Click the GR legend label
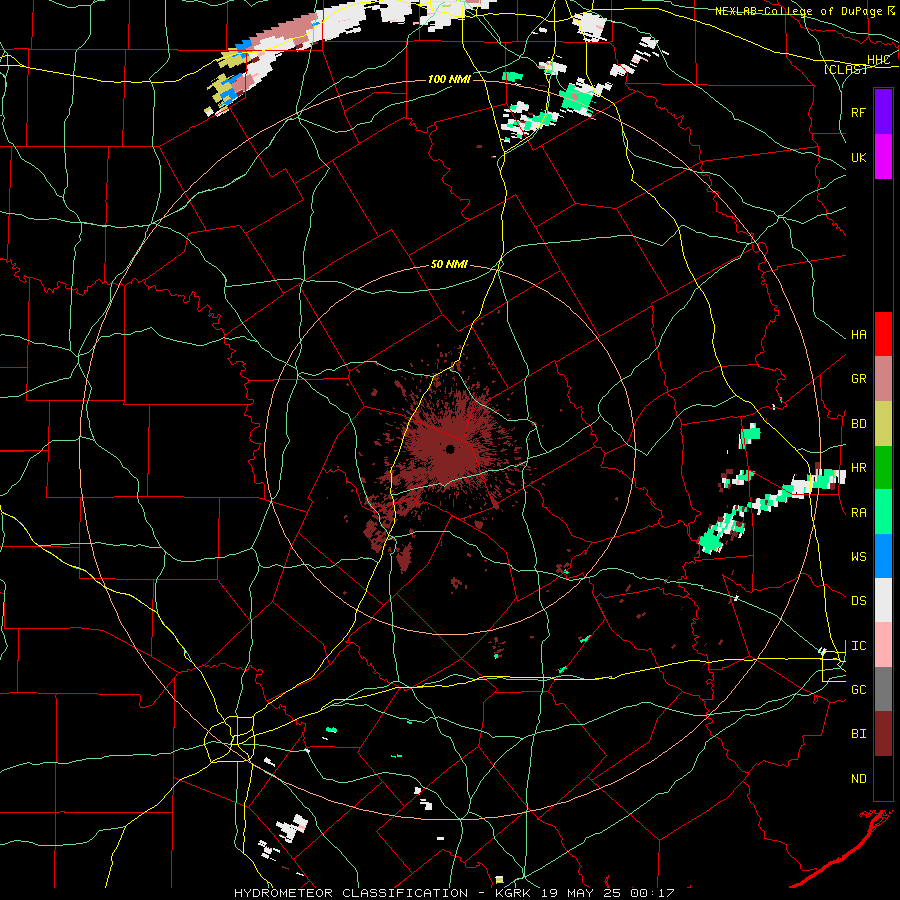The width and height of the screenshot is (900, 900). pos(858,379)
